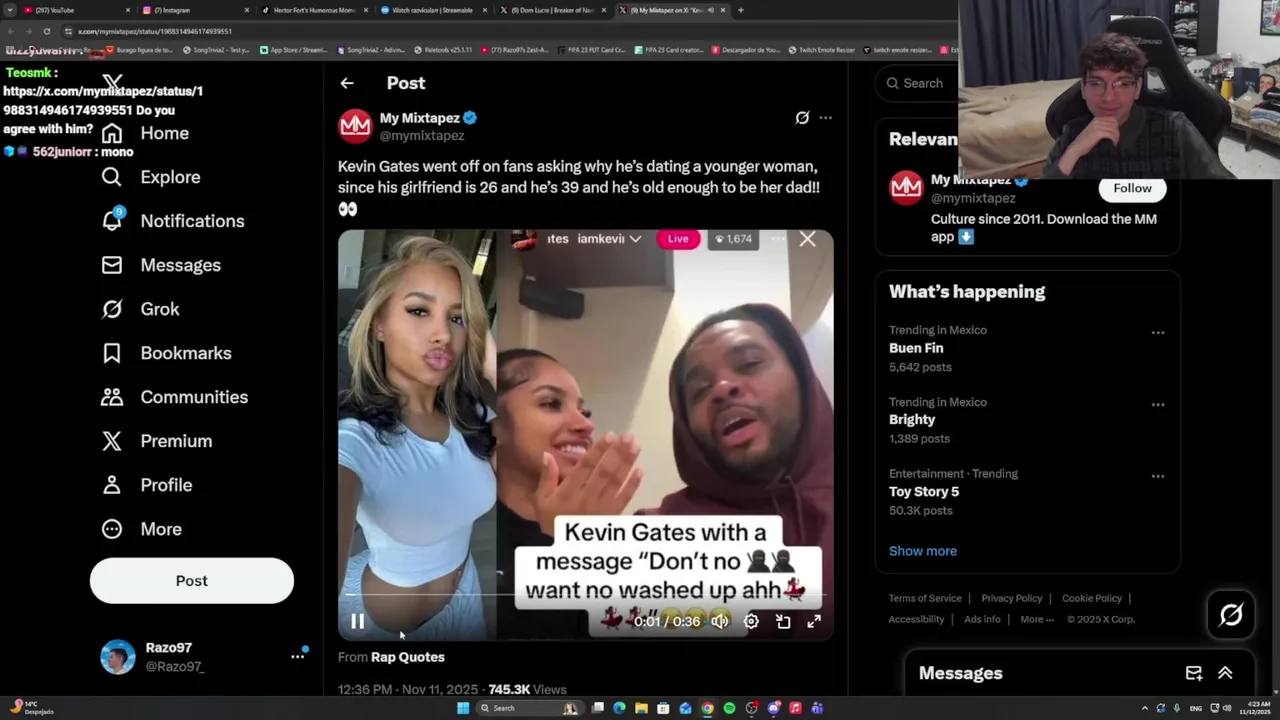Open the Buen Fin trend

pos(916,348)
